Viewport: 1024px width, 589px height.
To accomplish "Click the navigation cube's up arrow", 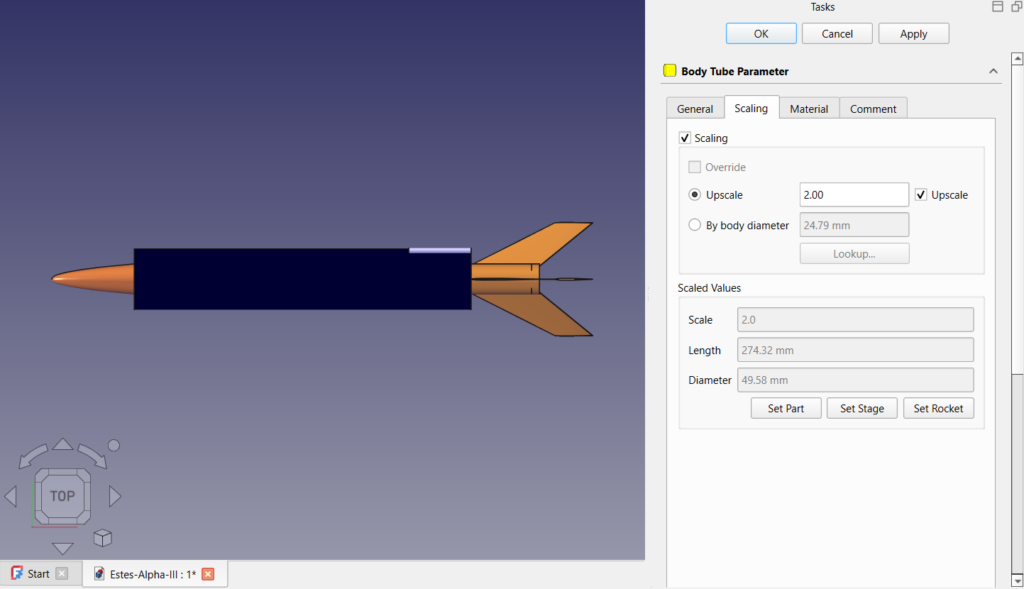I will click(62, 444).
